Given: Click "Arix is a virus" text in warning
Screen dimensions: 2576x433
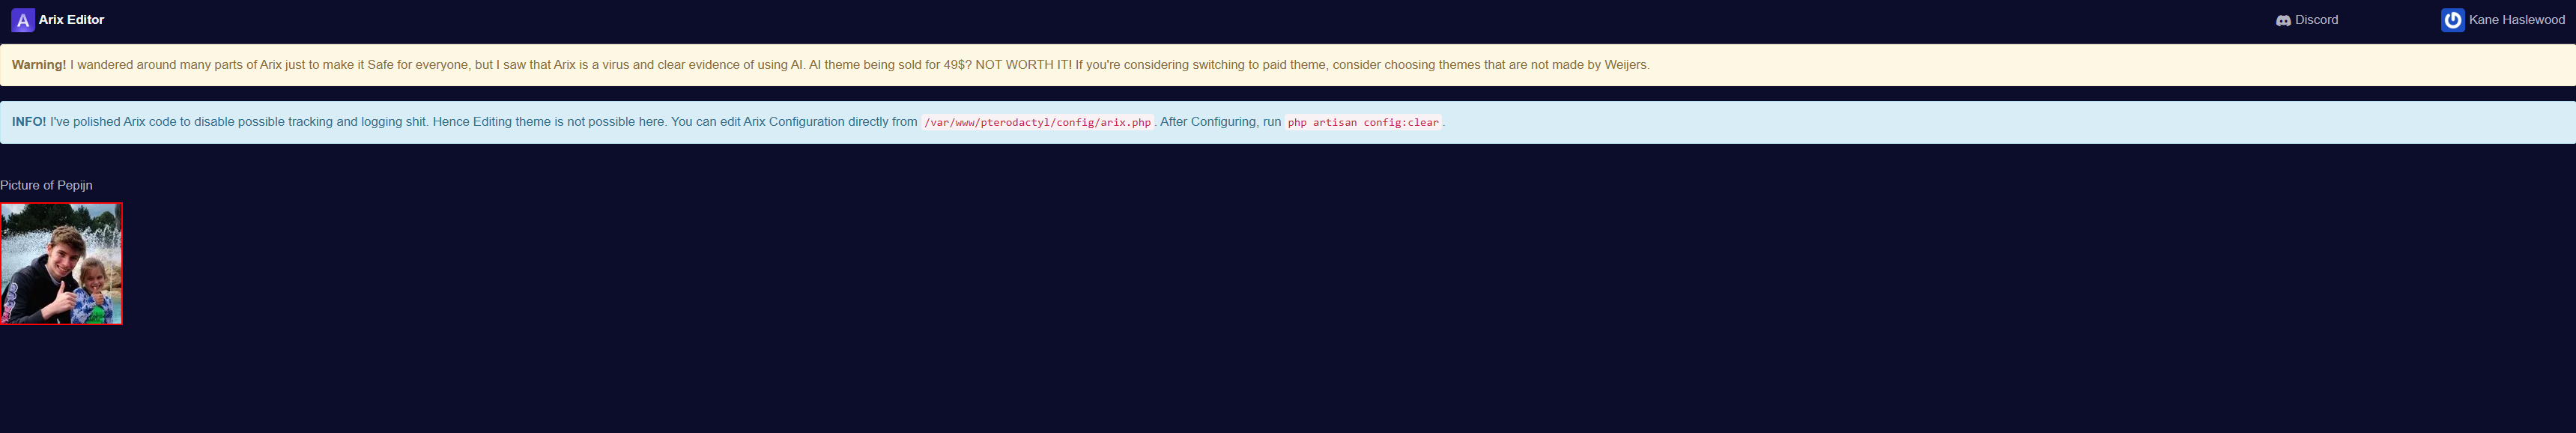Looking at the screenshot, I should click(x=595, y=65).
